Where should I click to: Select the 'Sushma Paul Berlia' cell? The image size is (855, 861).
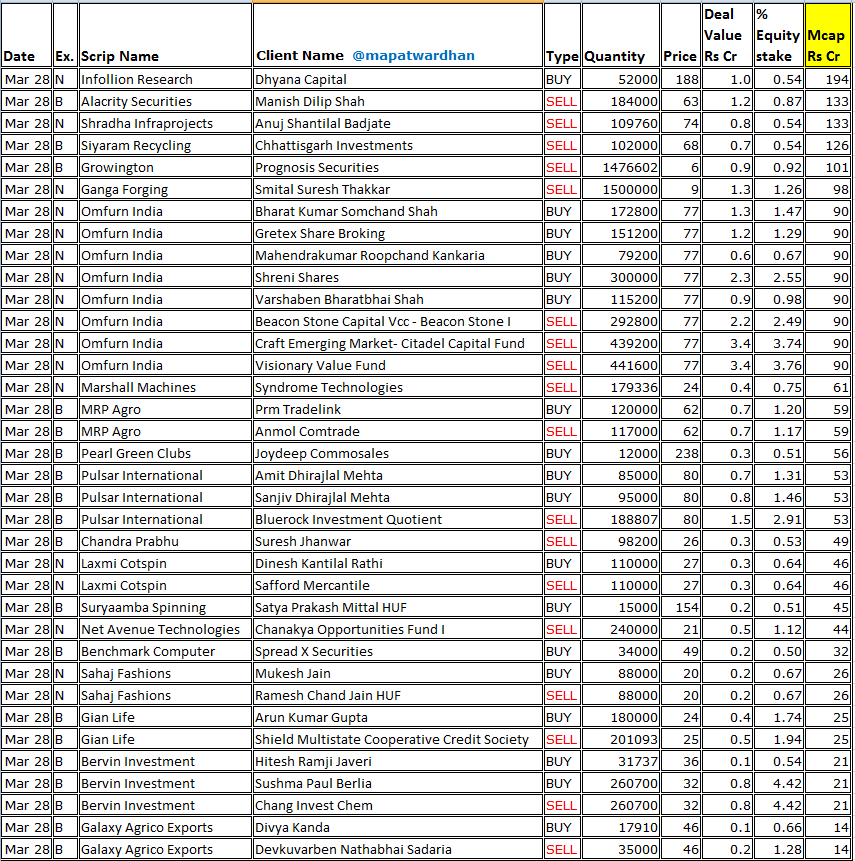398,783
